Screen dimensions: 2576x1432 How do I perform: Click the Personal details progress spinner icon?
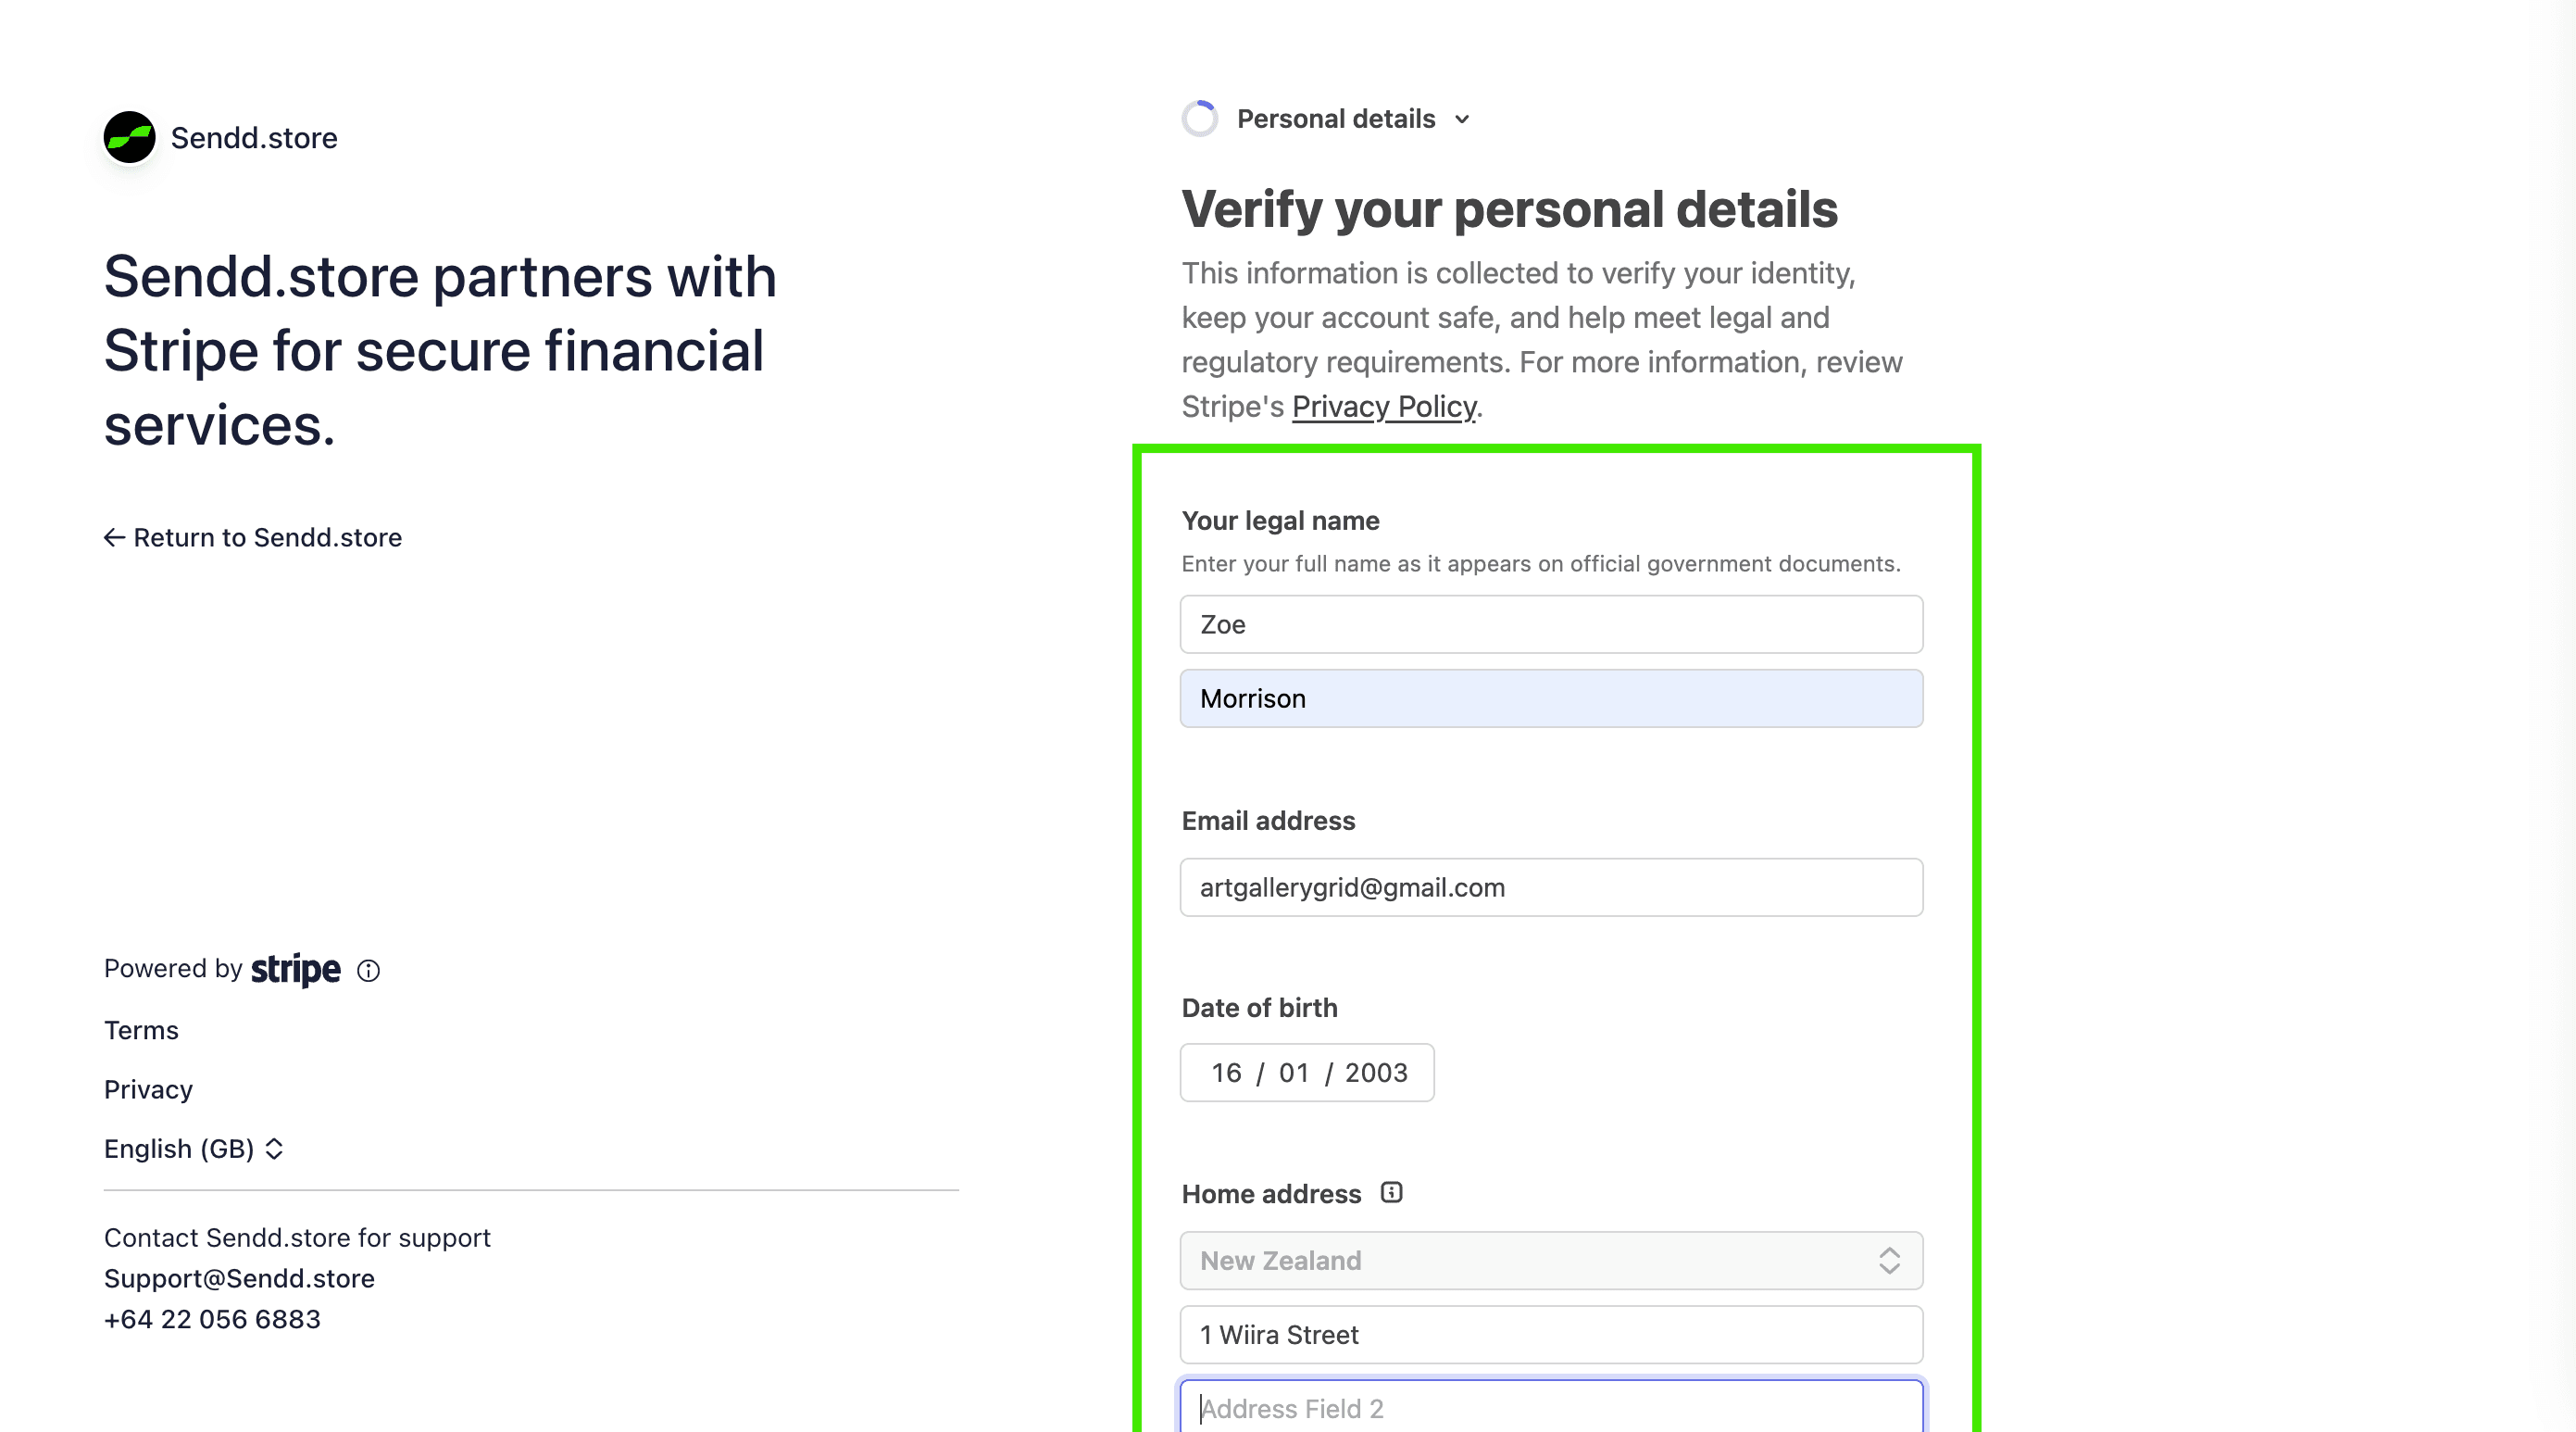(x=1199, y=118)
